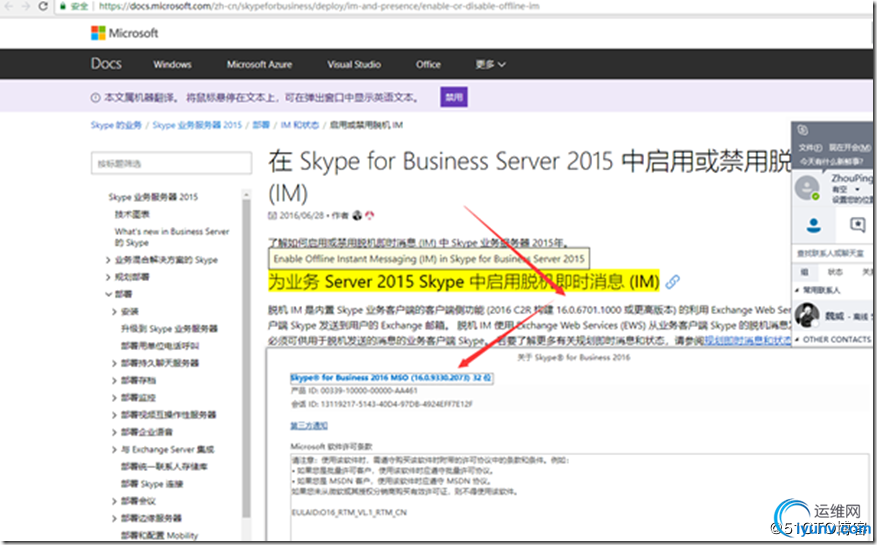
Task: Expand '规划部署' sidebar node
Action: pos(108,277)
